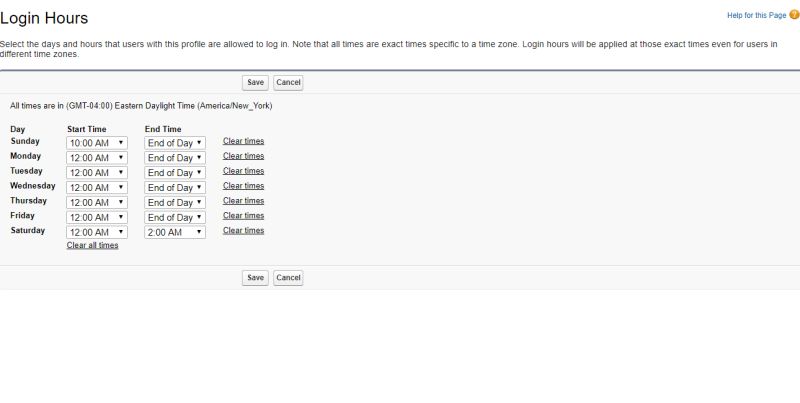This screenshot has height=403, width=800.
Task: Open Monday Start Time dropdown
Action: 97,158
